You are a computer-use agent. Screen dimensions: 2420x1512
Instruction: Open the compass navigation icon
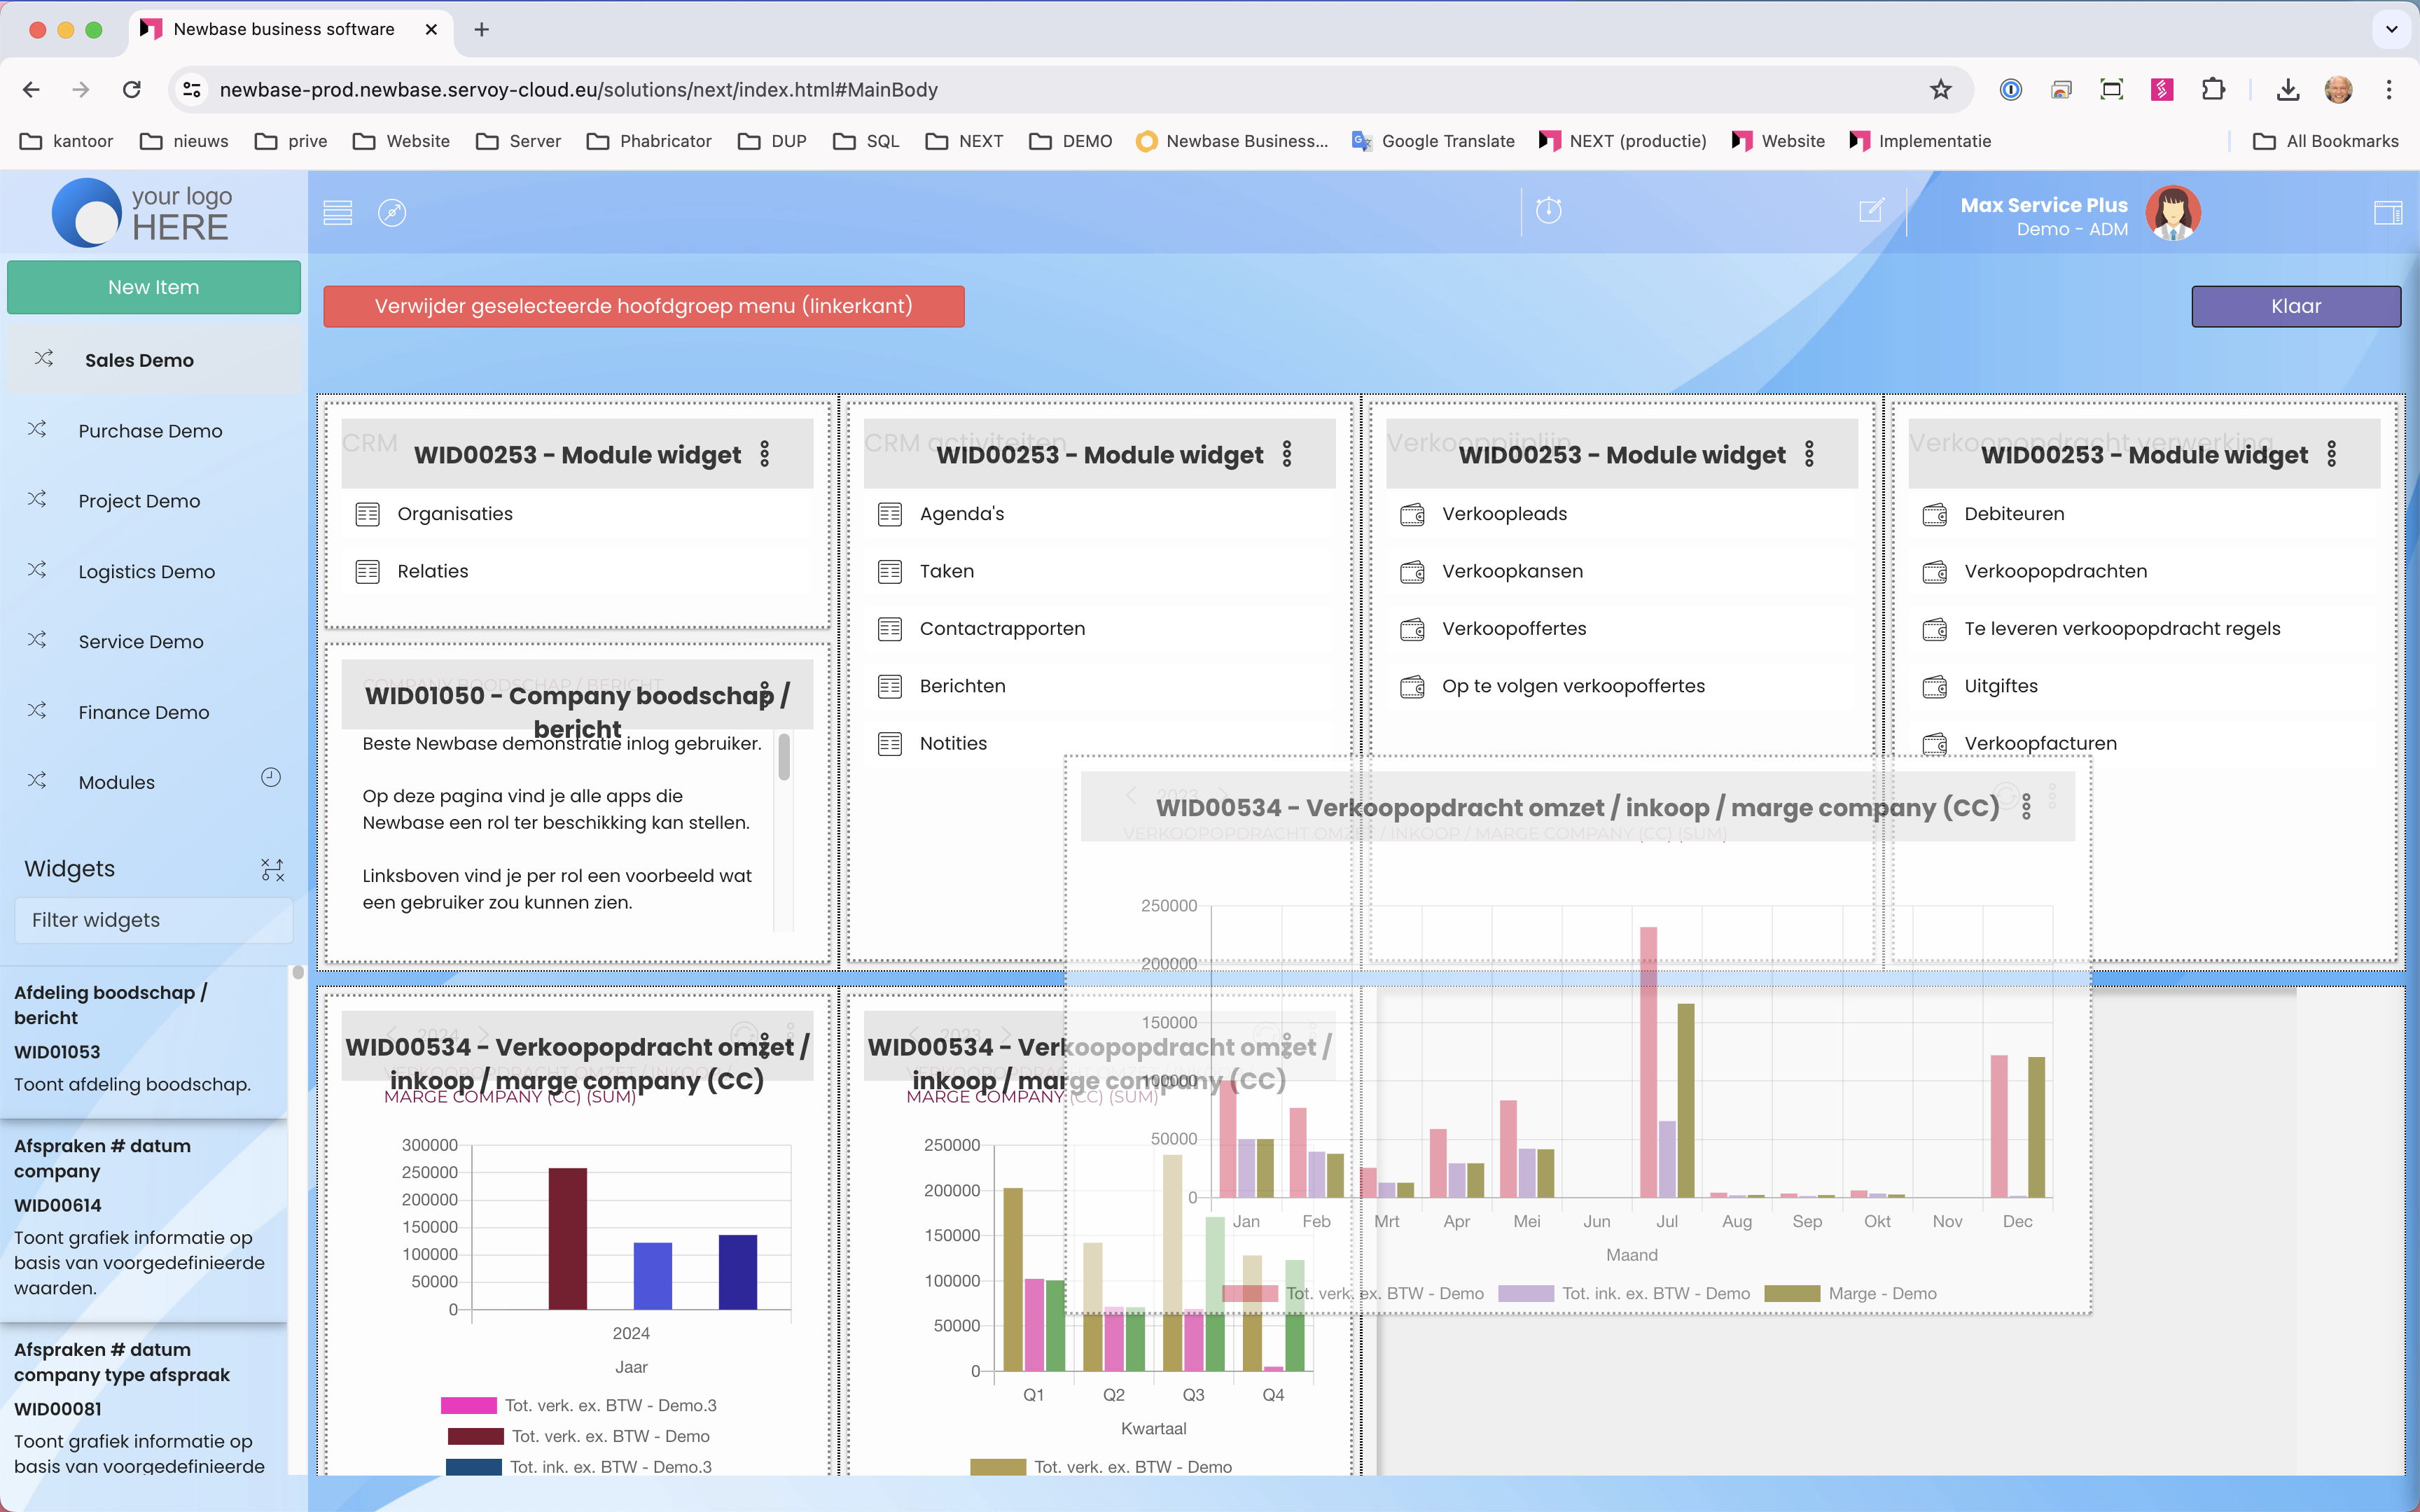tap(392, 212)
